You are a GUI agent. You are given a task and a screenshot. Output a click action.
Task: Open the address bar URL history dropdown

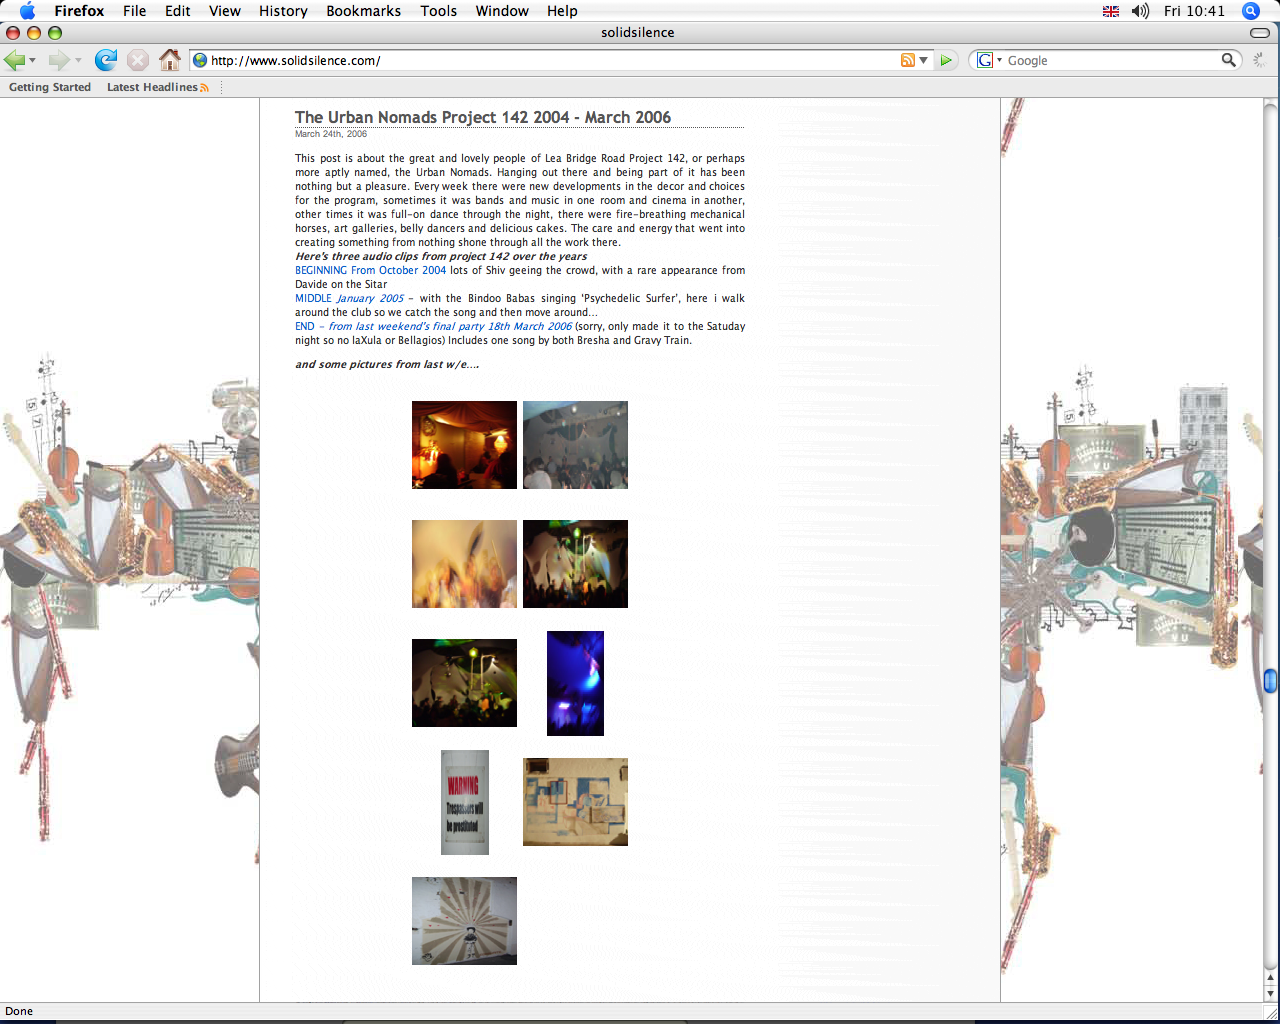click(x=923, y=61)
